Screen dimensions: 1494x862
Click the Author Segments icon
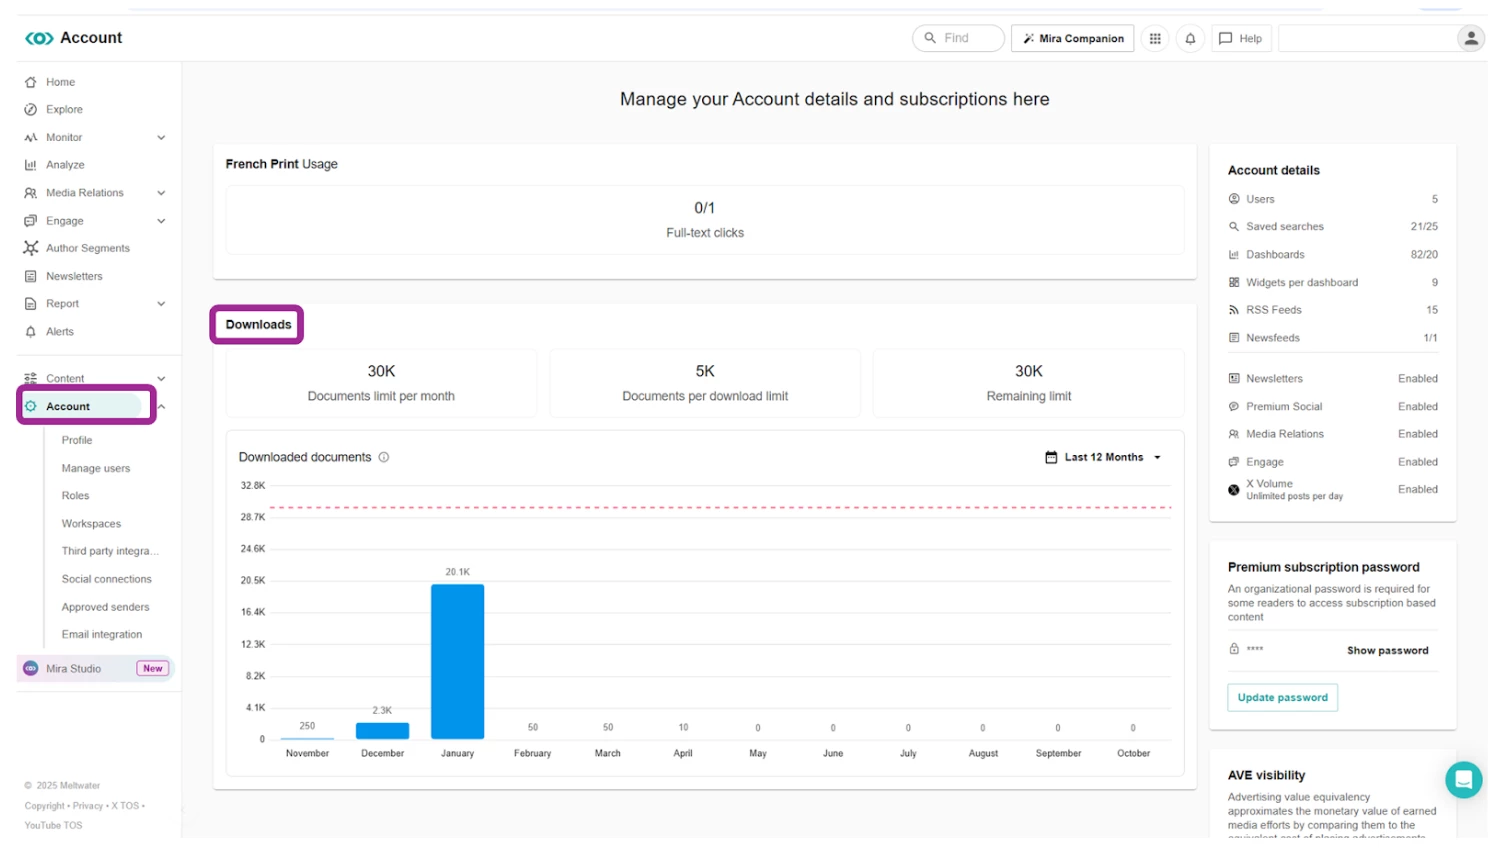tap(31, 248)
